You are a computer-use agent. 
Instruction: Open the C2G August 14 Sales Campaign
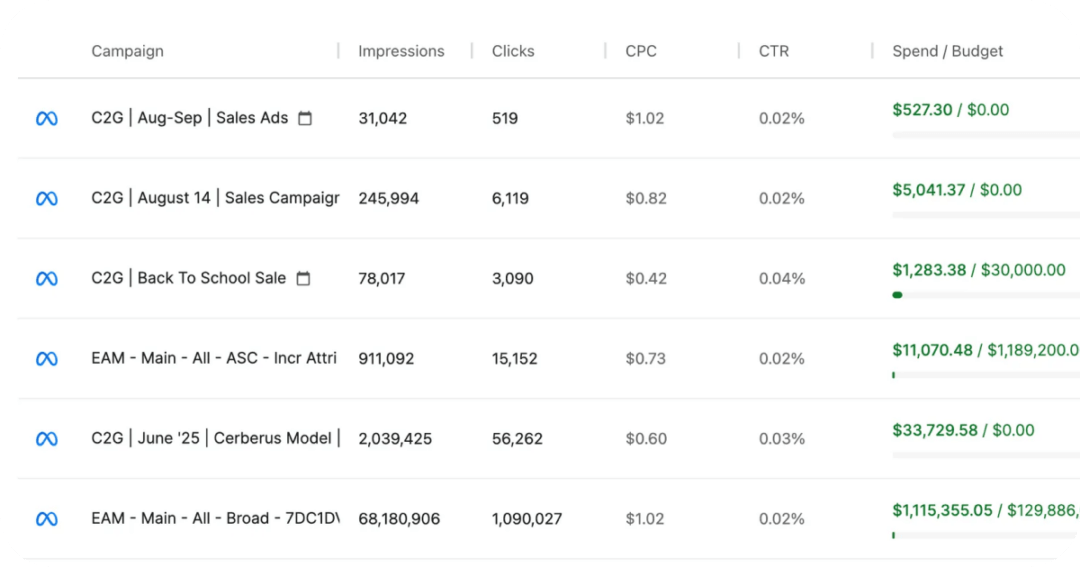pyautogui.click(x=214, y=198)
